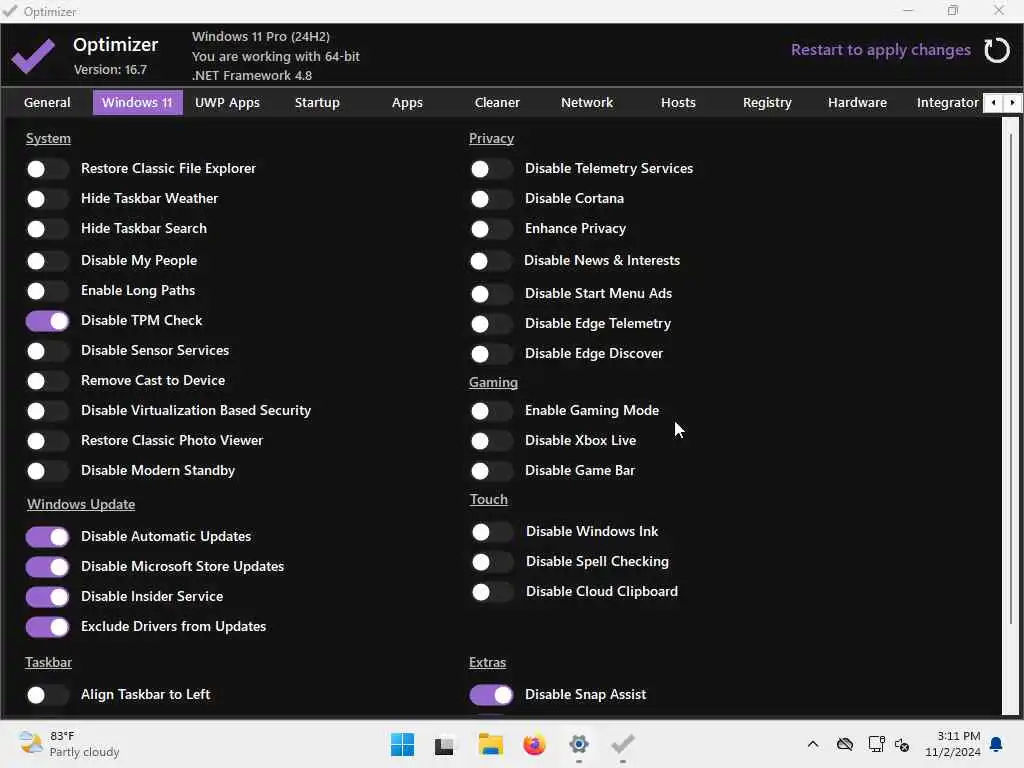Switch to the General tab
This screenshot has width=1024, height=768.
47,103
